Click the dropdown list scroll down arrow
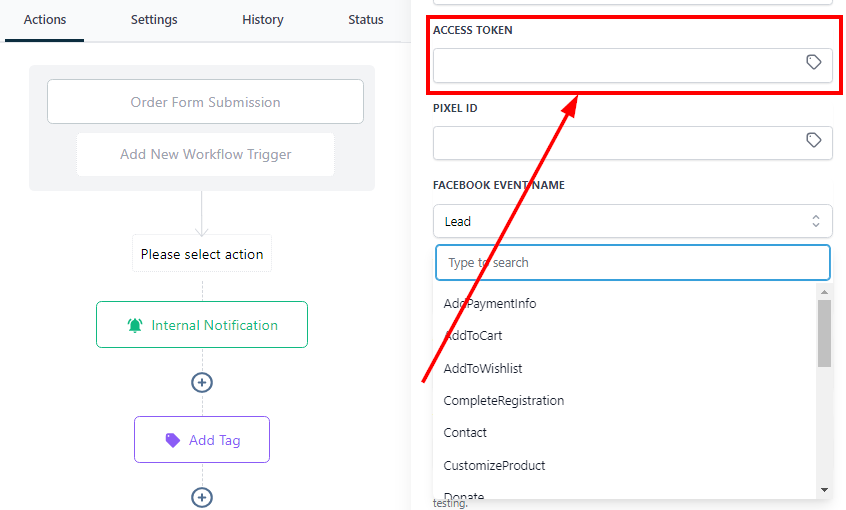The width and height of the screenshot is (846, 510). click(x=824, y=490)
